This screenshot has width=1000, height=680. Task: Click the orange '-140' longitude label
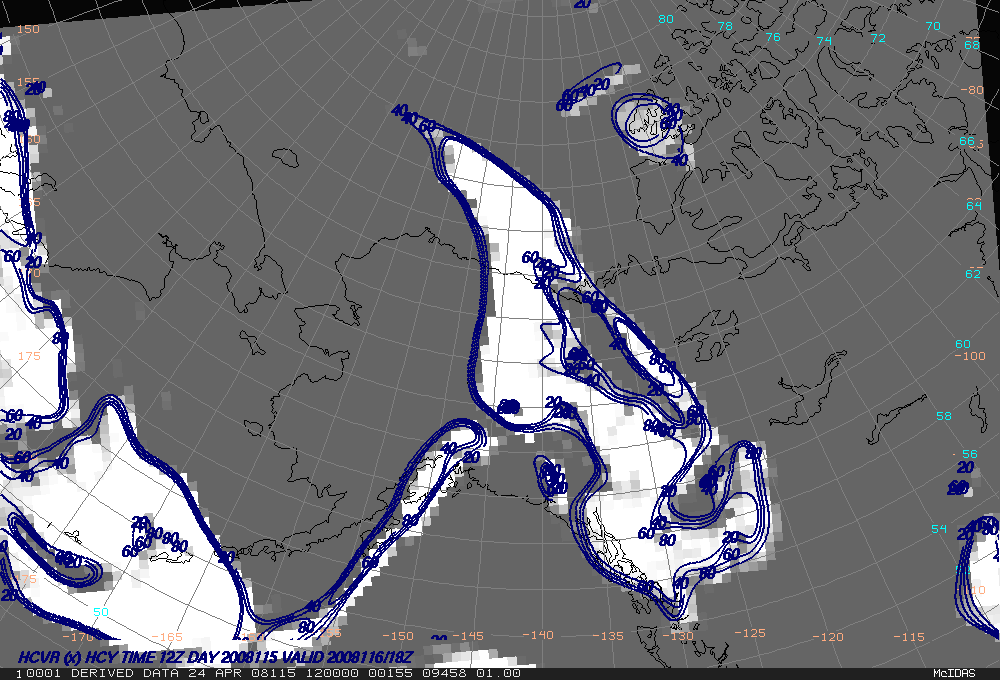(538, 635)
